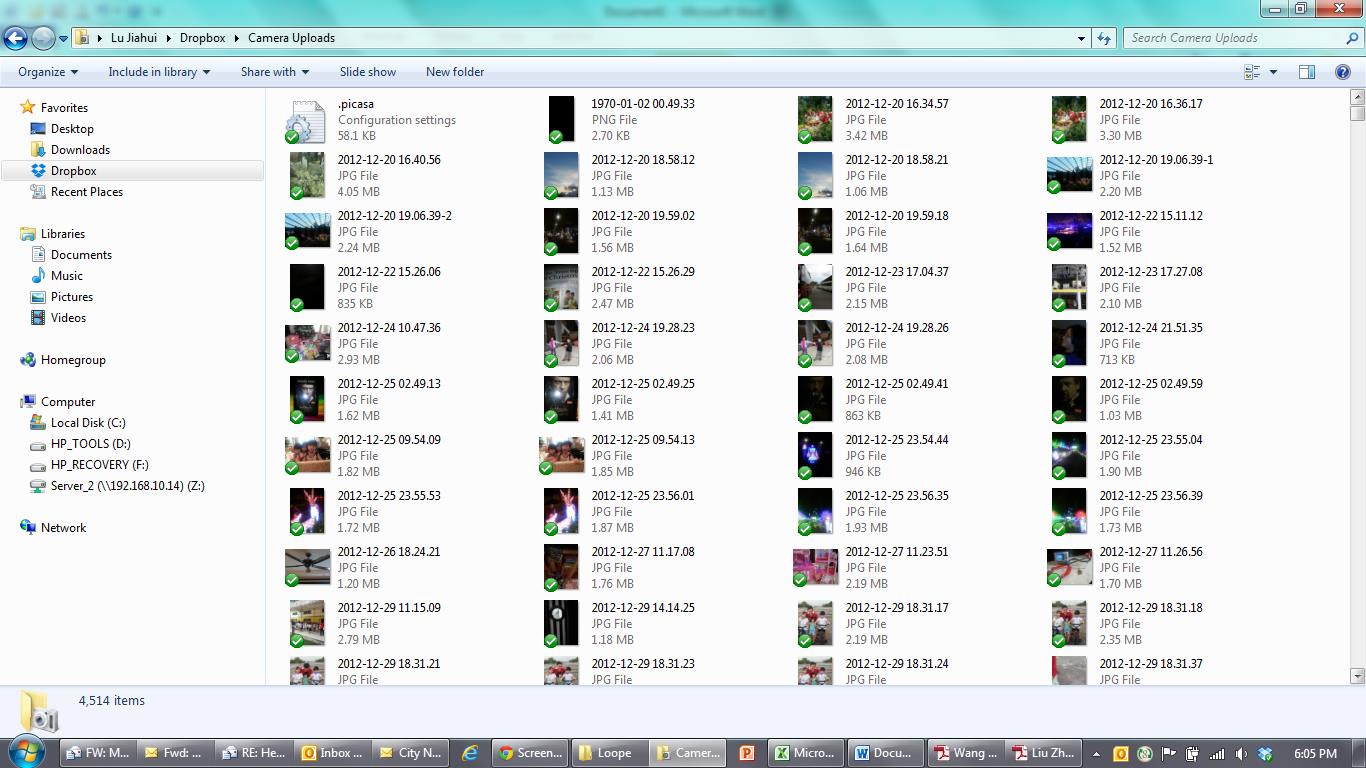
Task: Open the Organize dropdown menu
Action: click(x=48, y=72)
